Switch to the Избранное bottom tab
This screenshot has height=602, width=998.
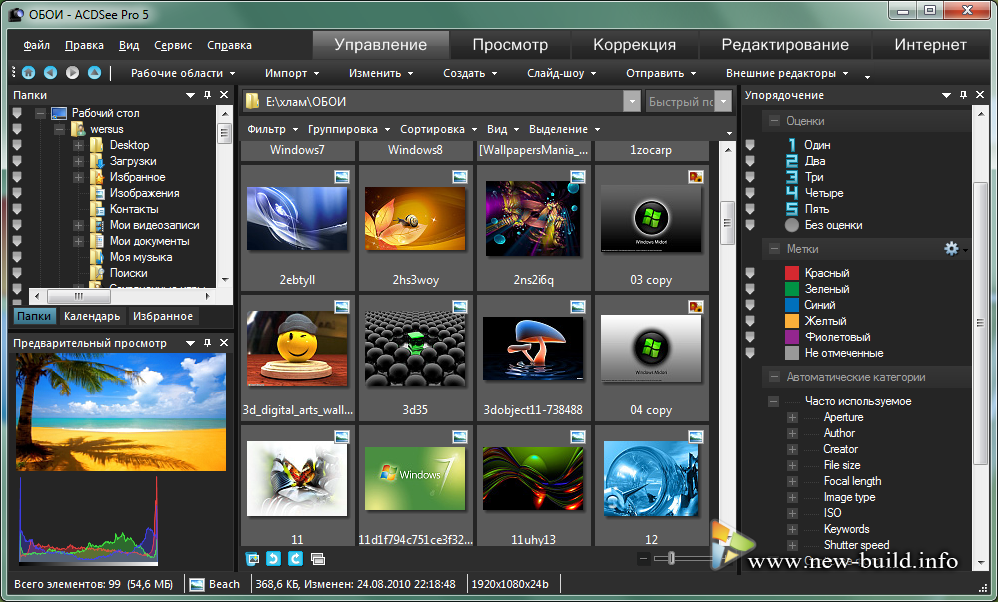(162, 316)
